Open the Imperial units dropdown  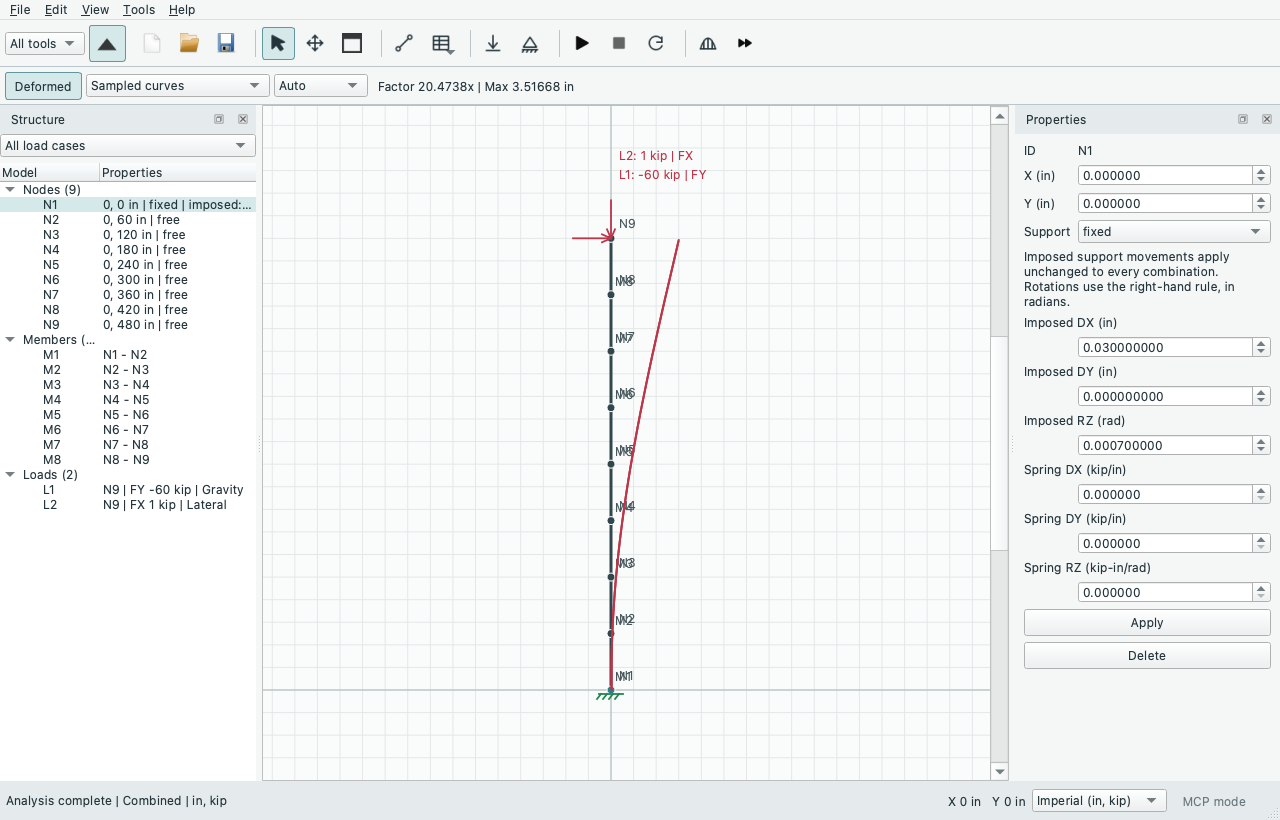1099,801
